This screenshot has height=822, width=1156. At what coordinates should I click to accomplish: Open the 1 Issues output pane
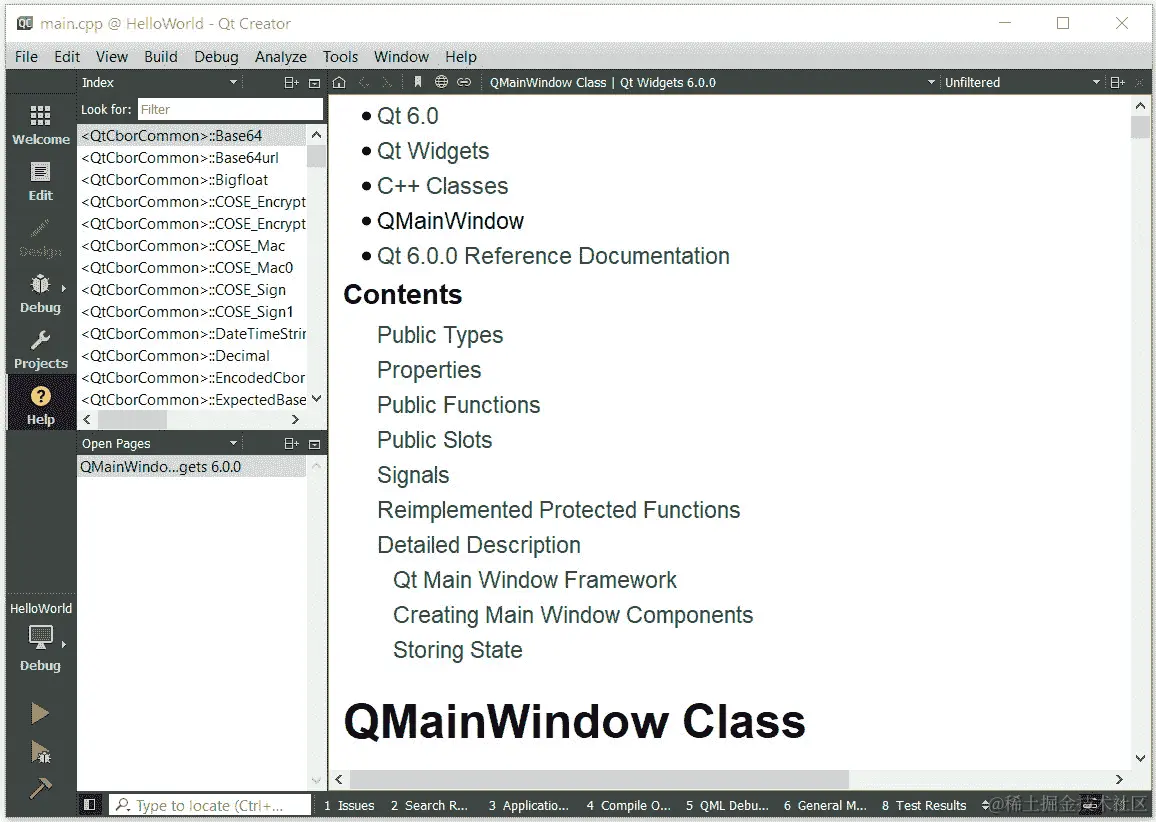coord(349,805)
